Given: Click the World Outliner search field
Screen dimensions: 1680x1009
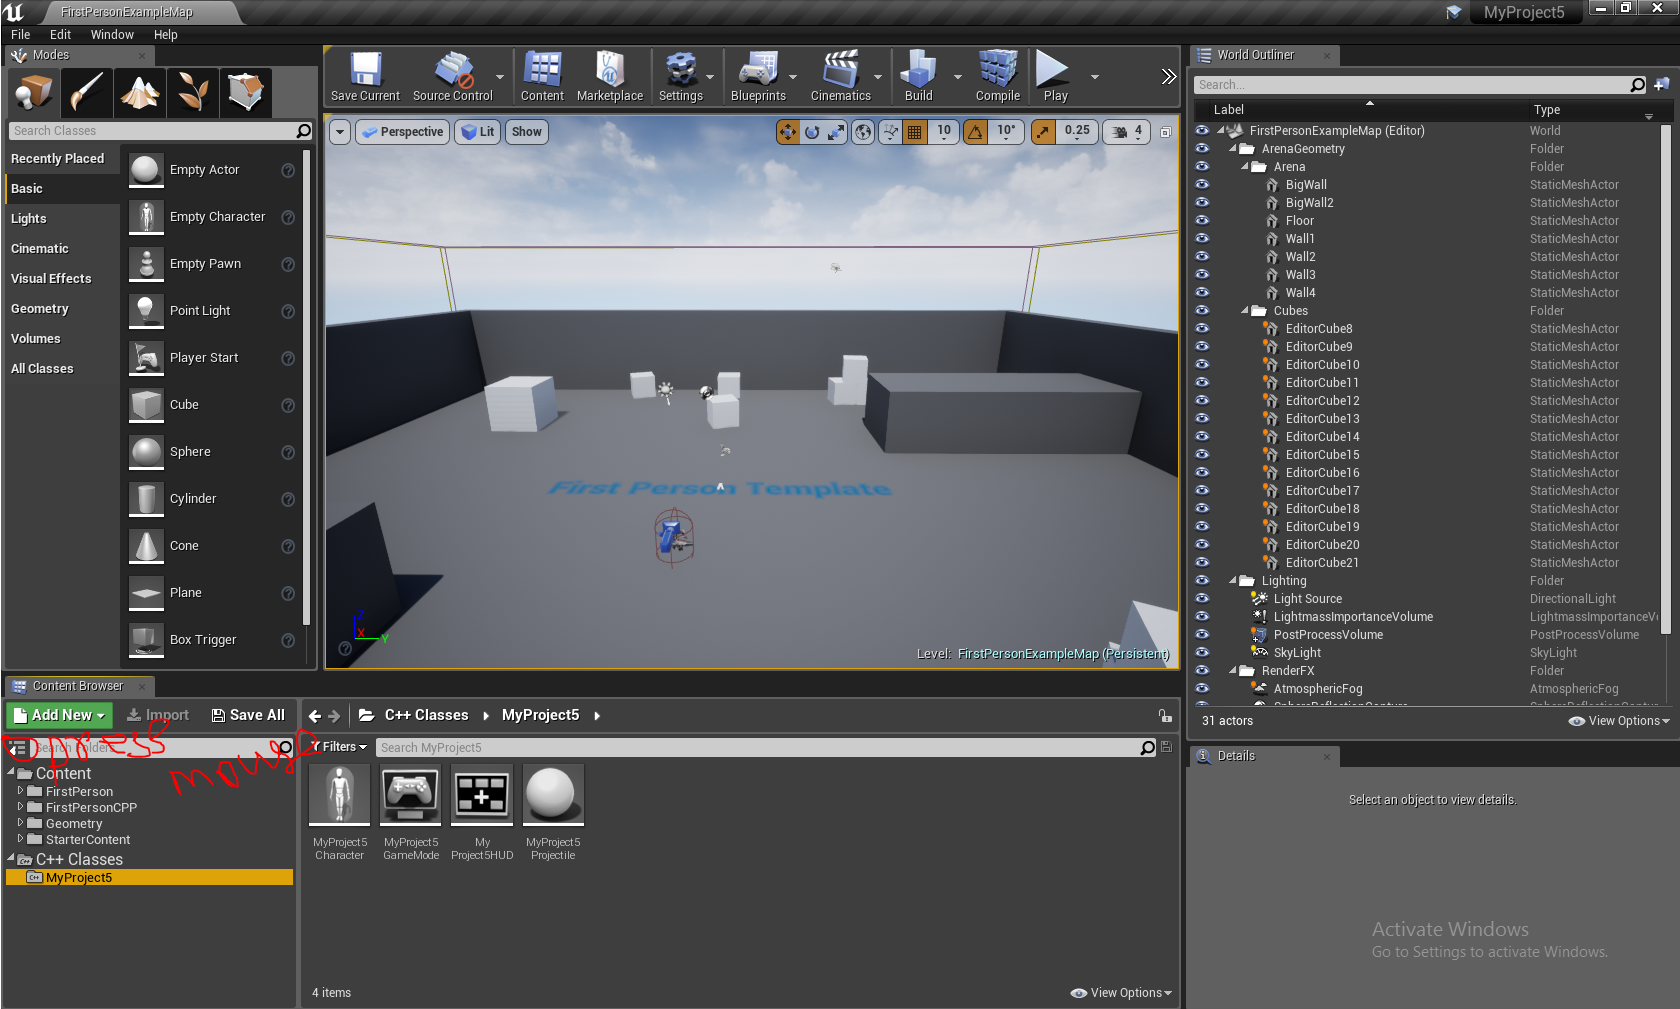Looking at the screenshot, I should click(1420, 85).
